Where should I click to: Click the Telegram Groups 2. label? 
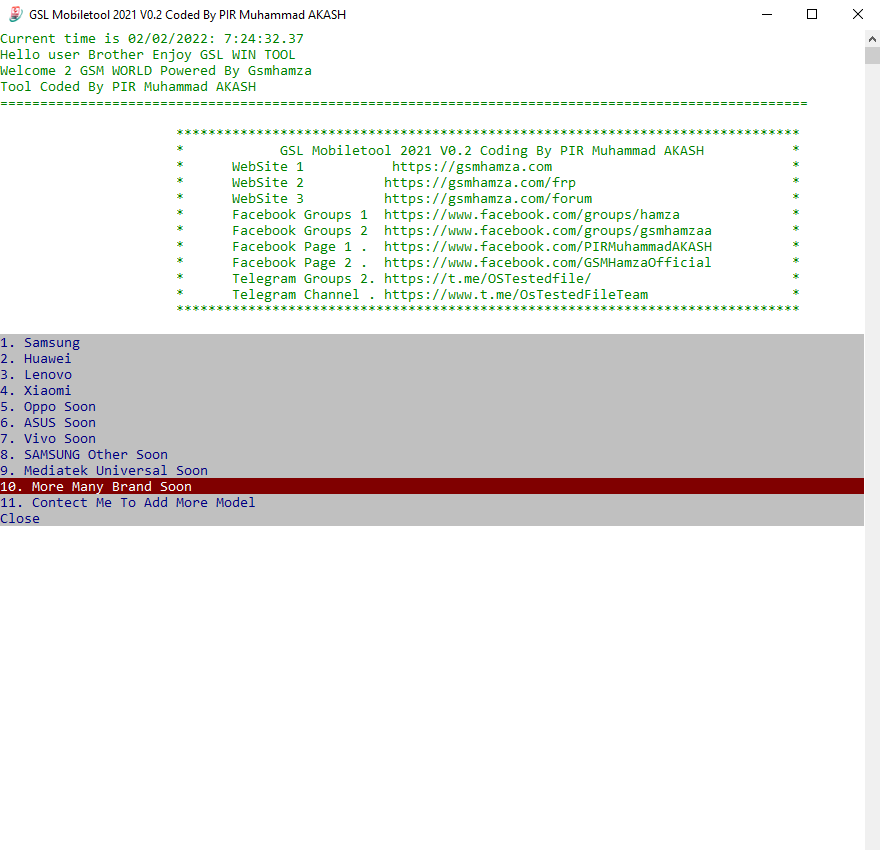point(303,279)
